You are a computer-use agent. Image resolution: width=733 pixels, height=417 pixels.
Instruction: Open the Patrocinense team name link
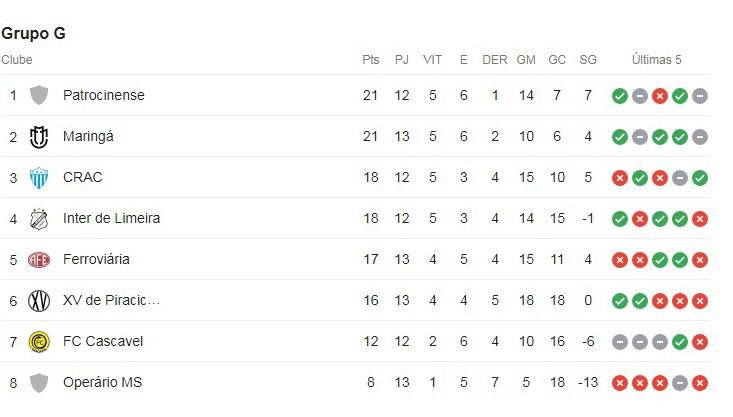click(x=104, y=95)
